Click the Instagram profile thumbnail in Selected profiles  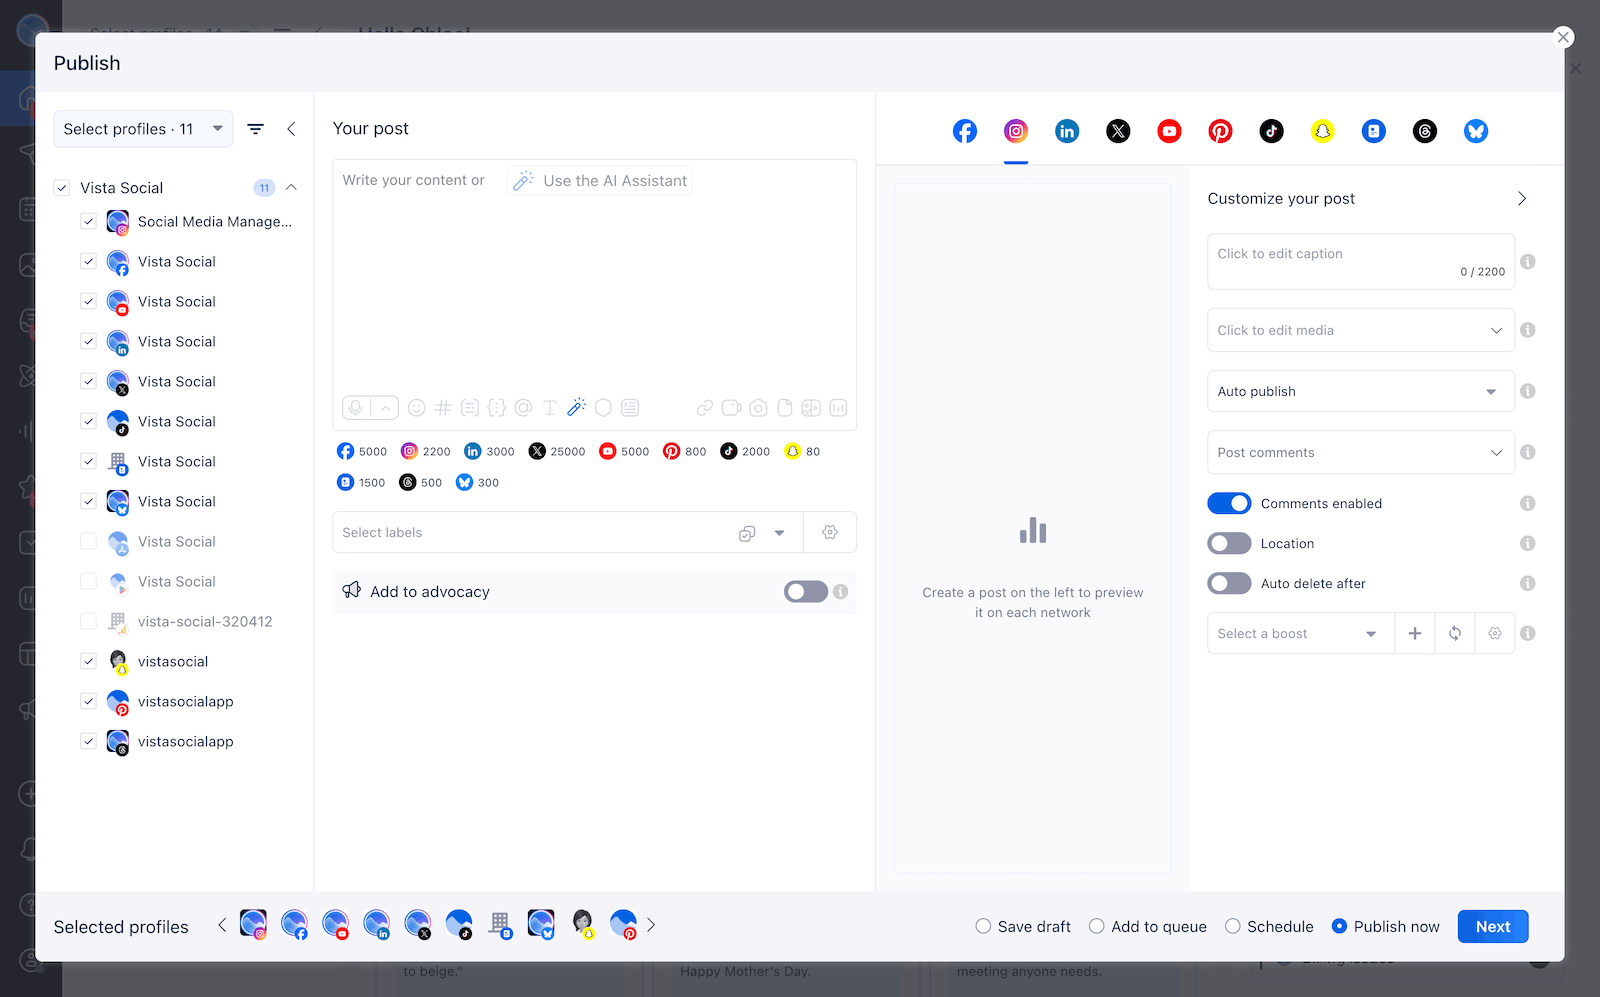253,925
